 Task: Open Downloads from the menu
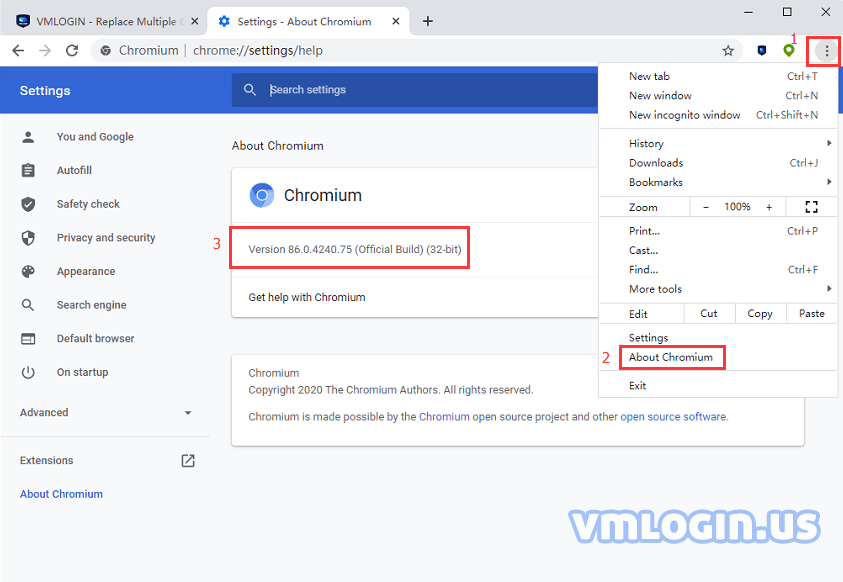pos(718,163)
